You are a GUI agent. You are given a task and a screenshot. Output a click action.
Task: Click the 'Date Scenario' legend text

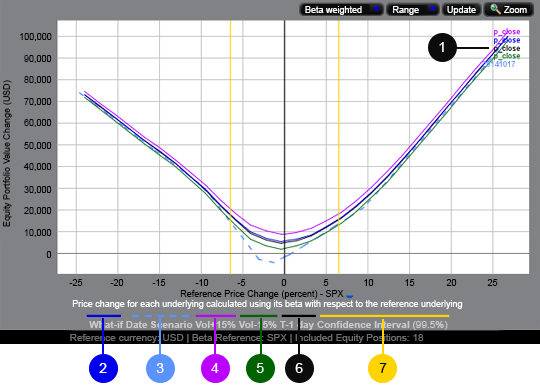click(x=159, y=325)
